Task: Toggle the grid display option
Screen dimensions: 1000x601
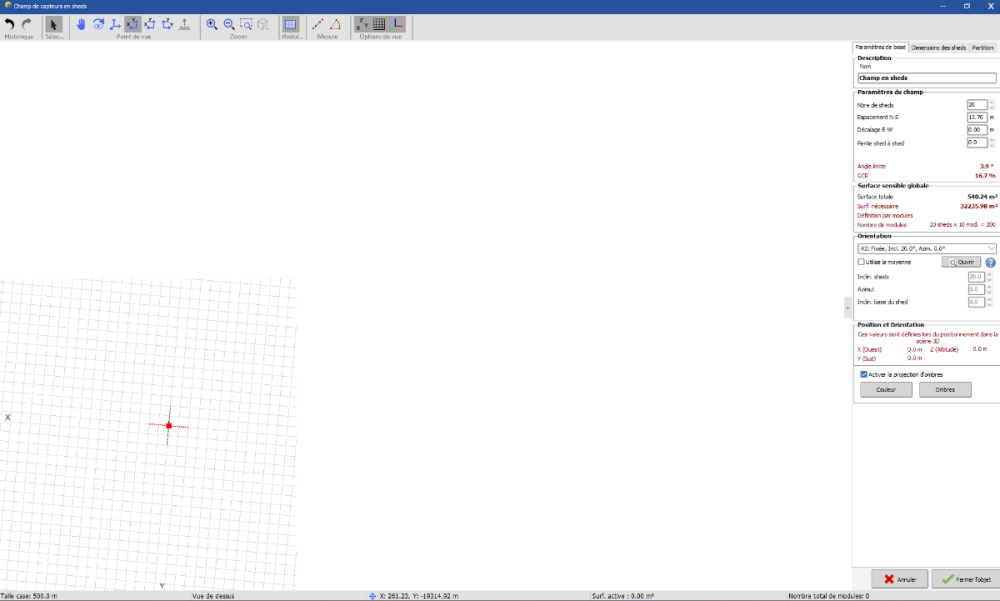Action: click(x=379, y=24)
